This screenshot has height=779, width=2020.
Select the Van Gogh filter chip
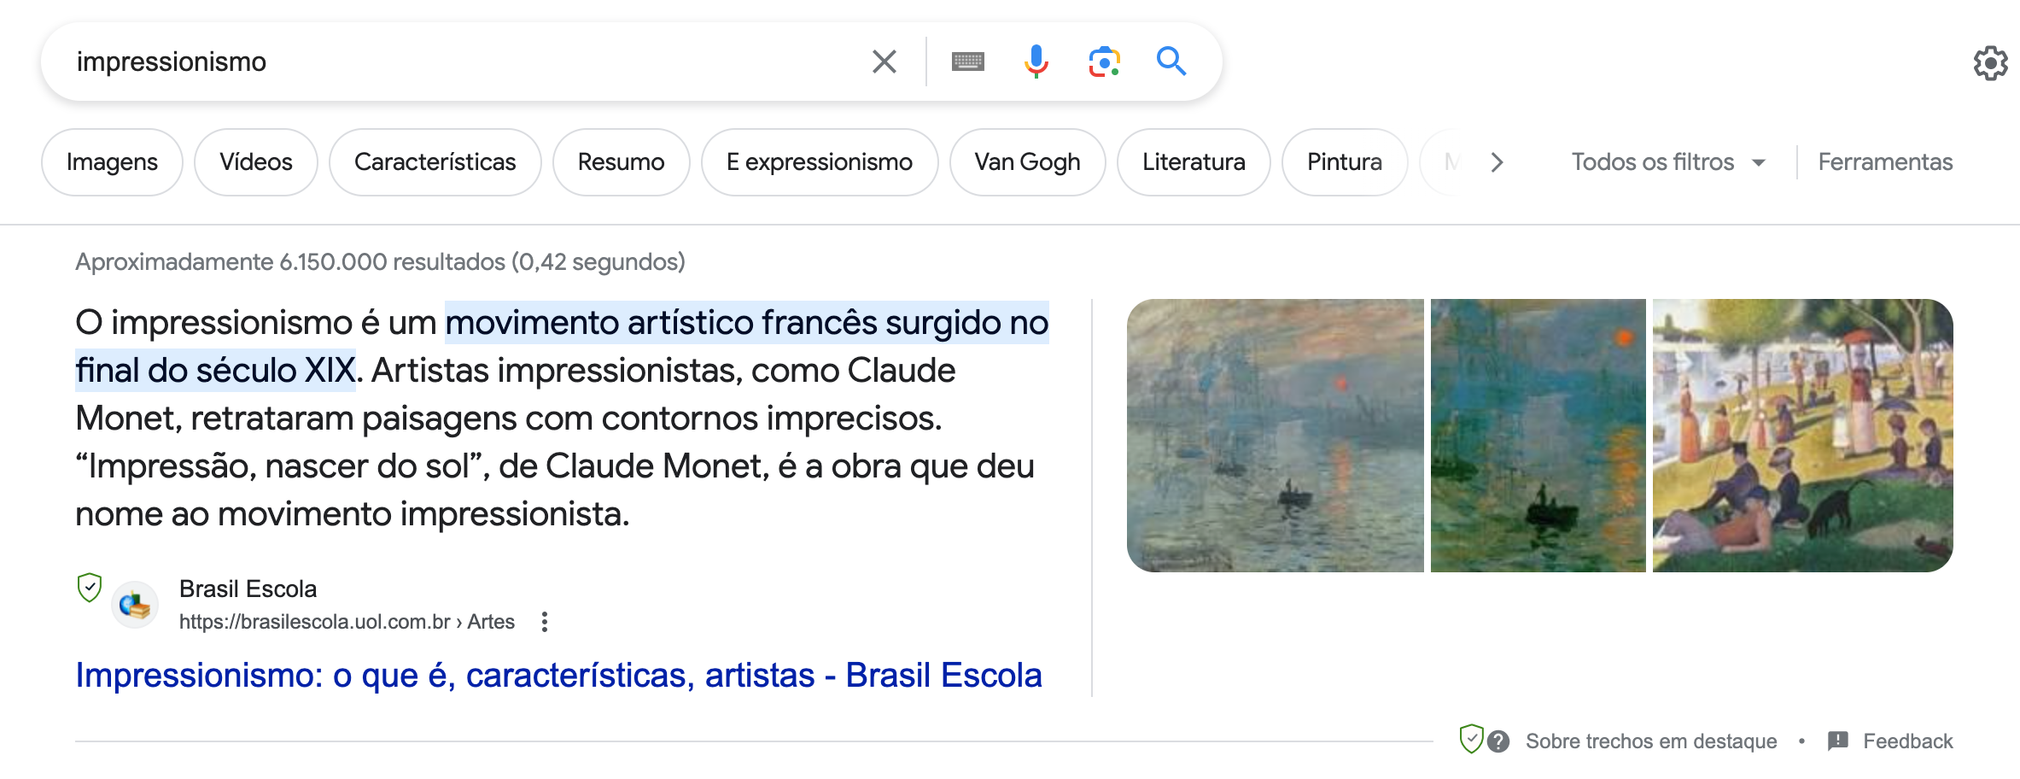(1027, 161)
